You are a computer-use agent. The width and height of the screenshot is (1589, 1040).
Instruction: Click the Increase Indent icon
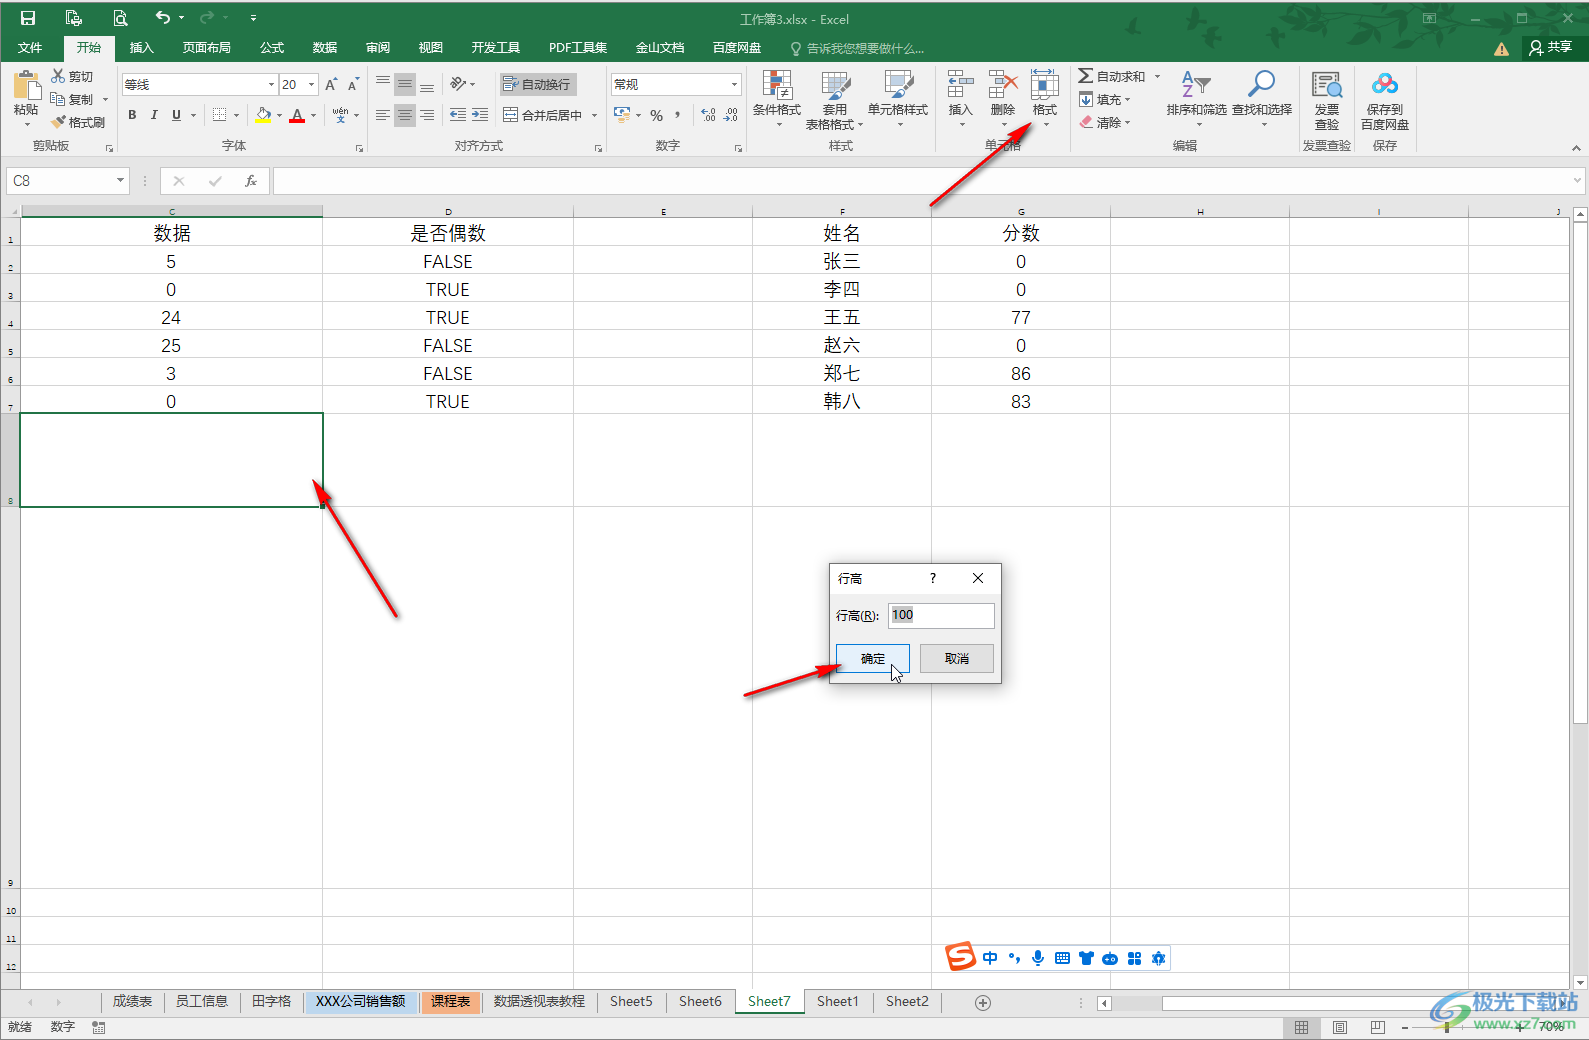click(x=480, y=115)
